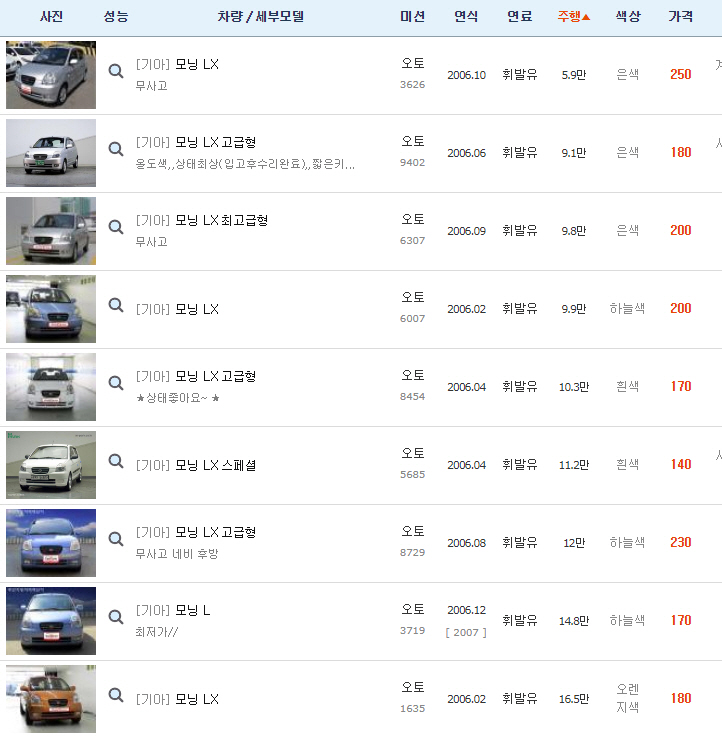Image resolution: width=722 pixels, height=738 pixels.
Task: Click the price 250
Action: click(x=681, y=74)
